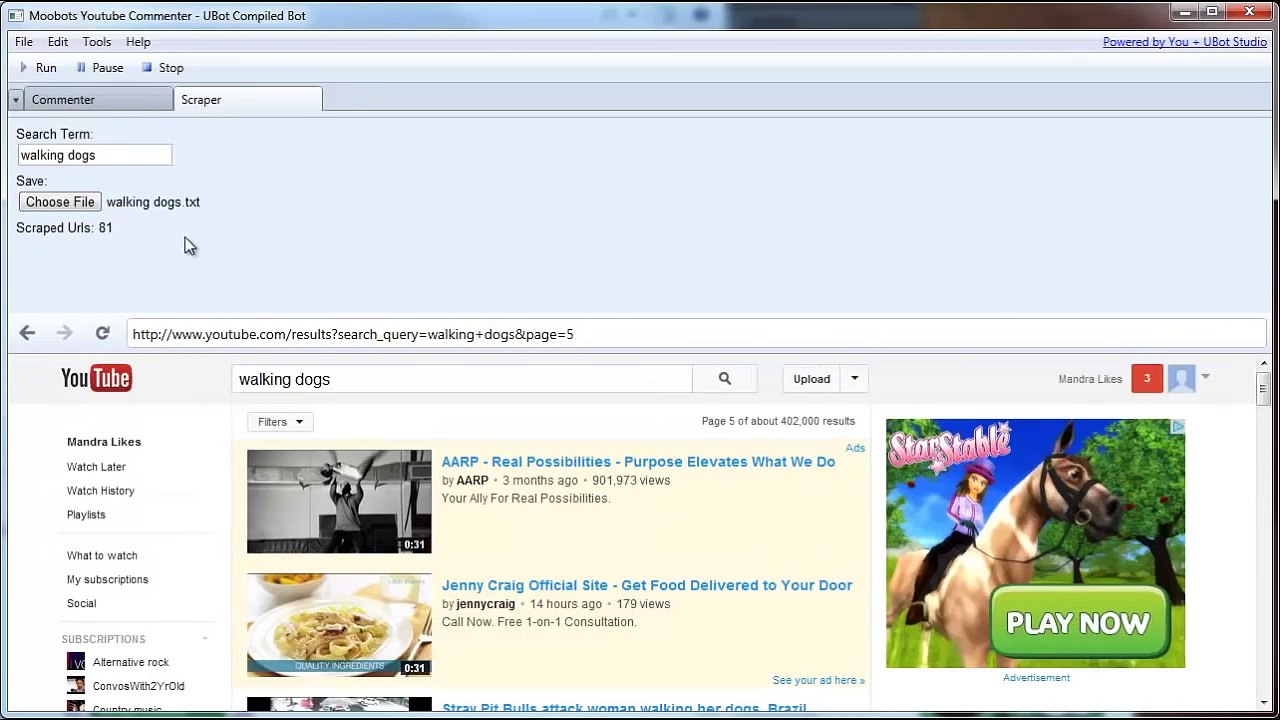Open Watch History in sidebar
This screenshot has height=720, width=1280.
(x=100, y=491)
